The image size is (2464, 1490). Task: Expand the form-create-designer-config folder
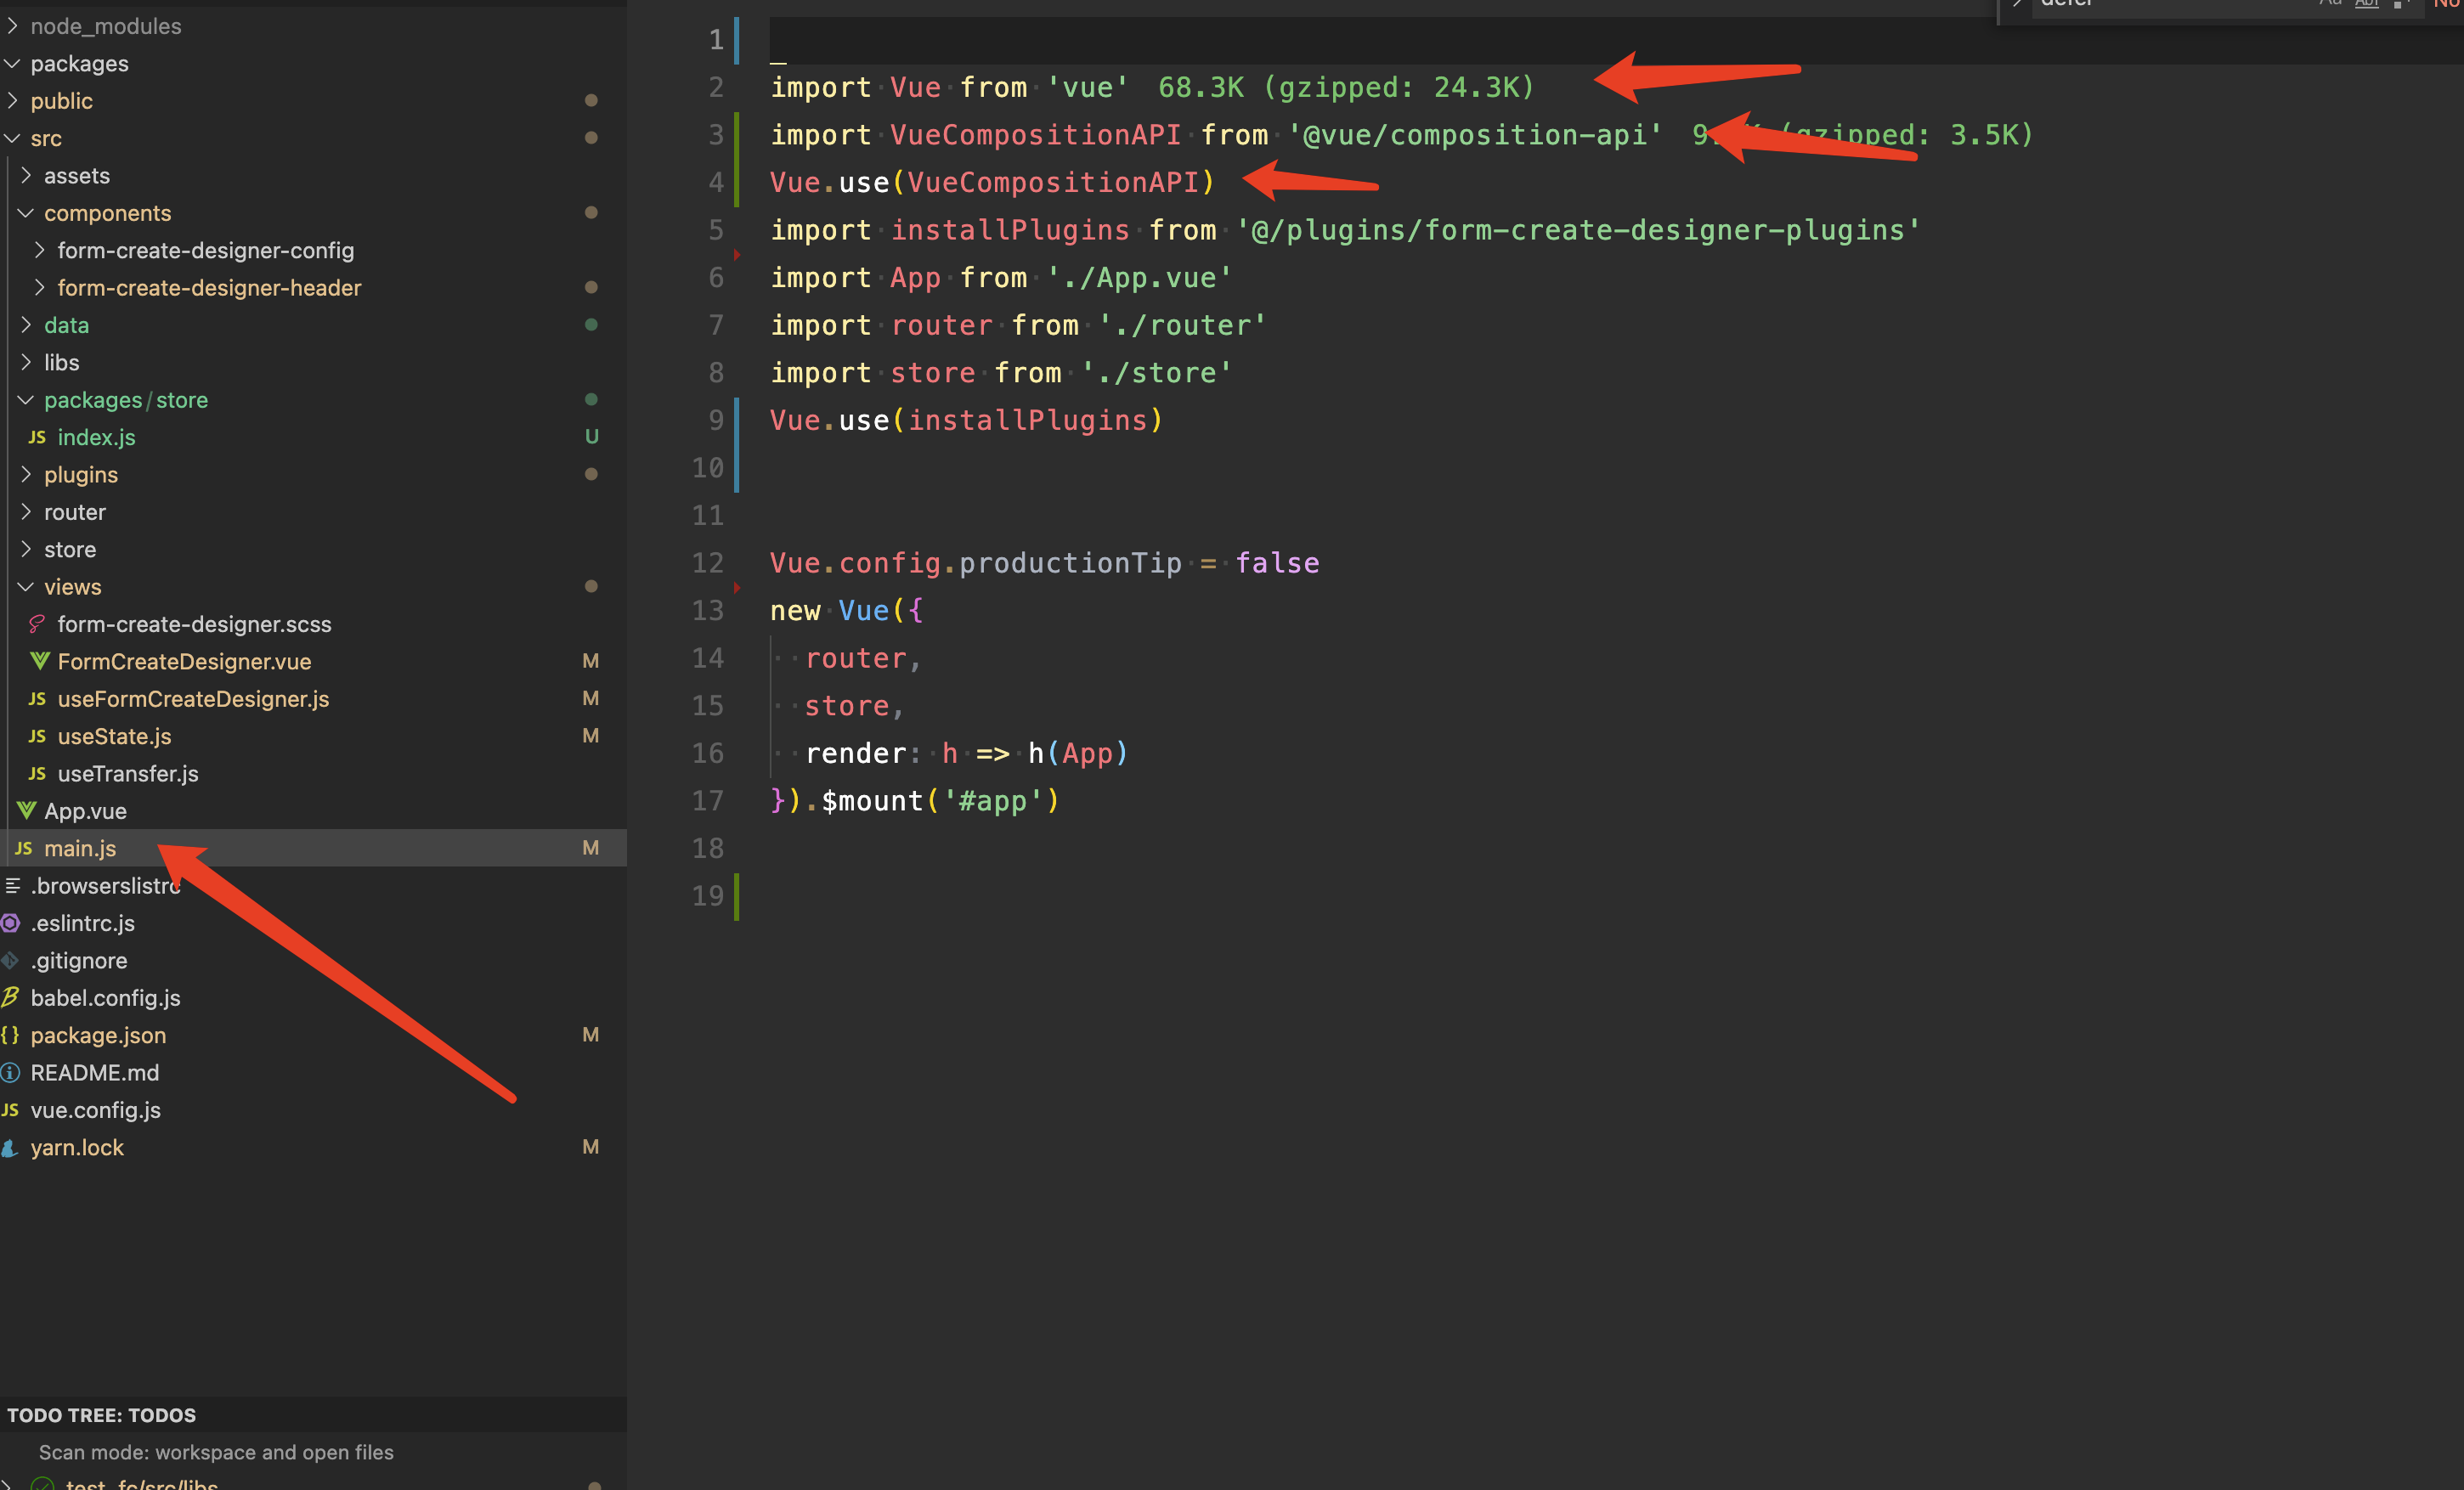point(40,250)
